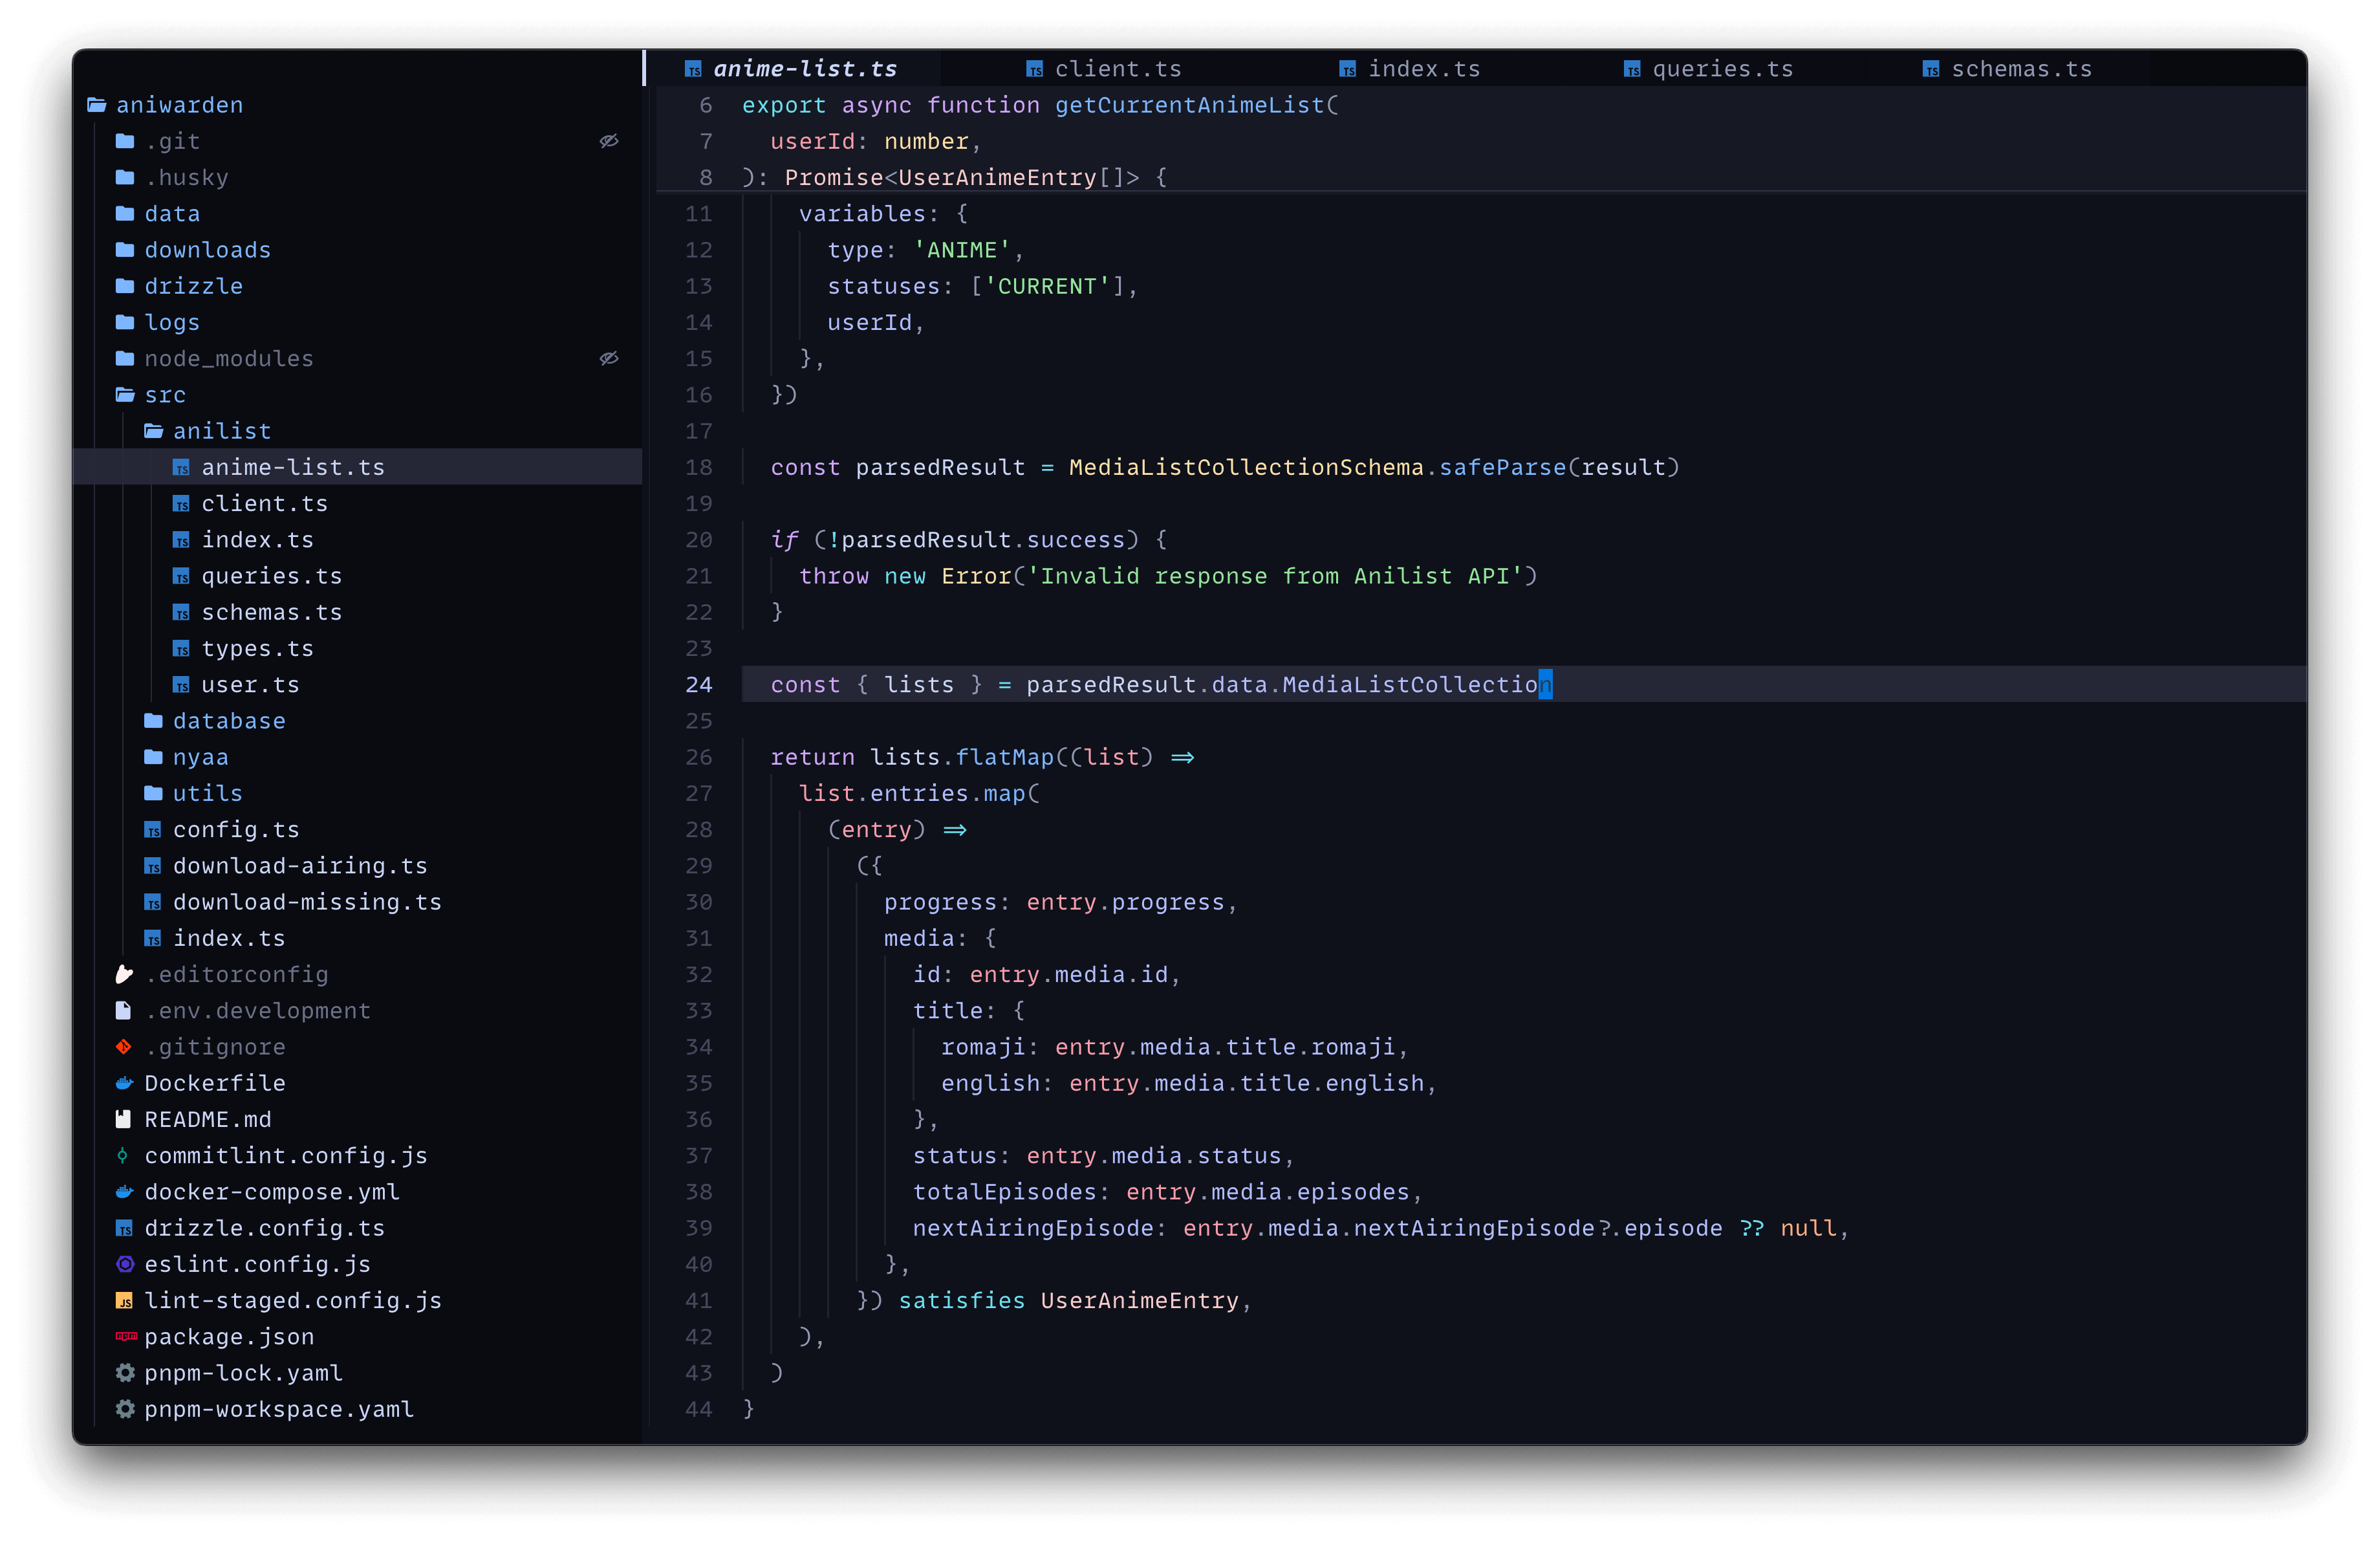
Task: Switch to the index.ts tab
Action: (x=1410, y=69)
